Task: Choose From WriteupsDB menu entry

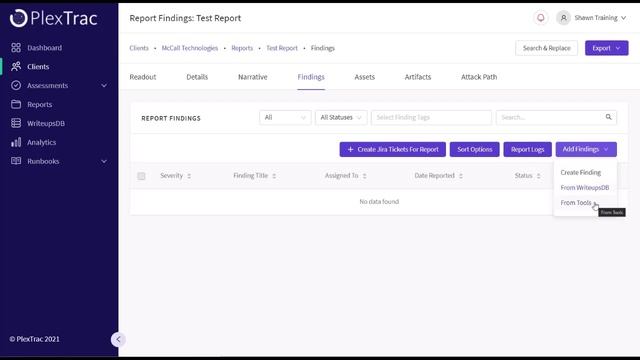Action: 584,188
